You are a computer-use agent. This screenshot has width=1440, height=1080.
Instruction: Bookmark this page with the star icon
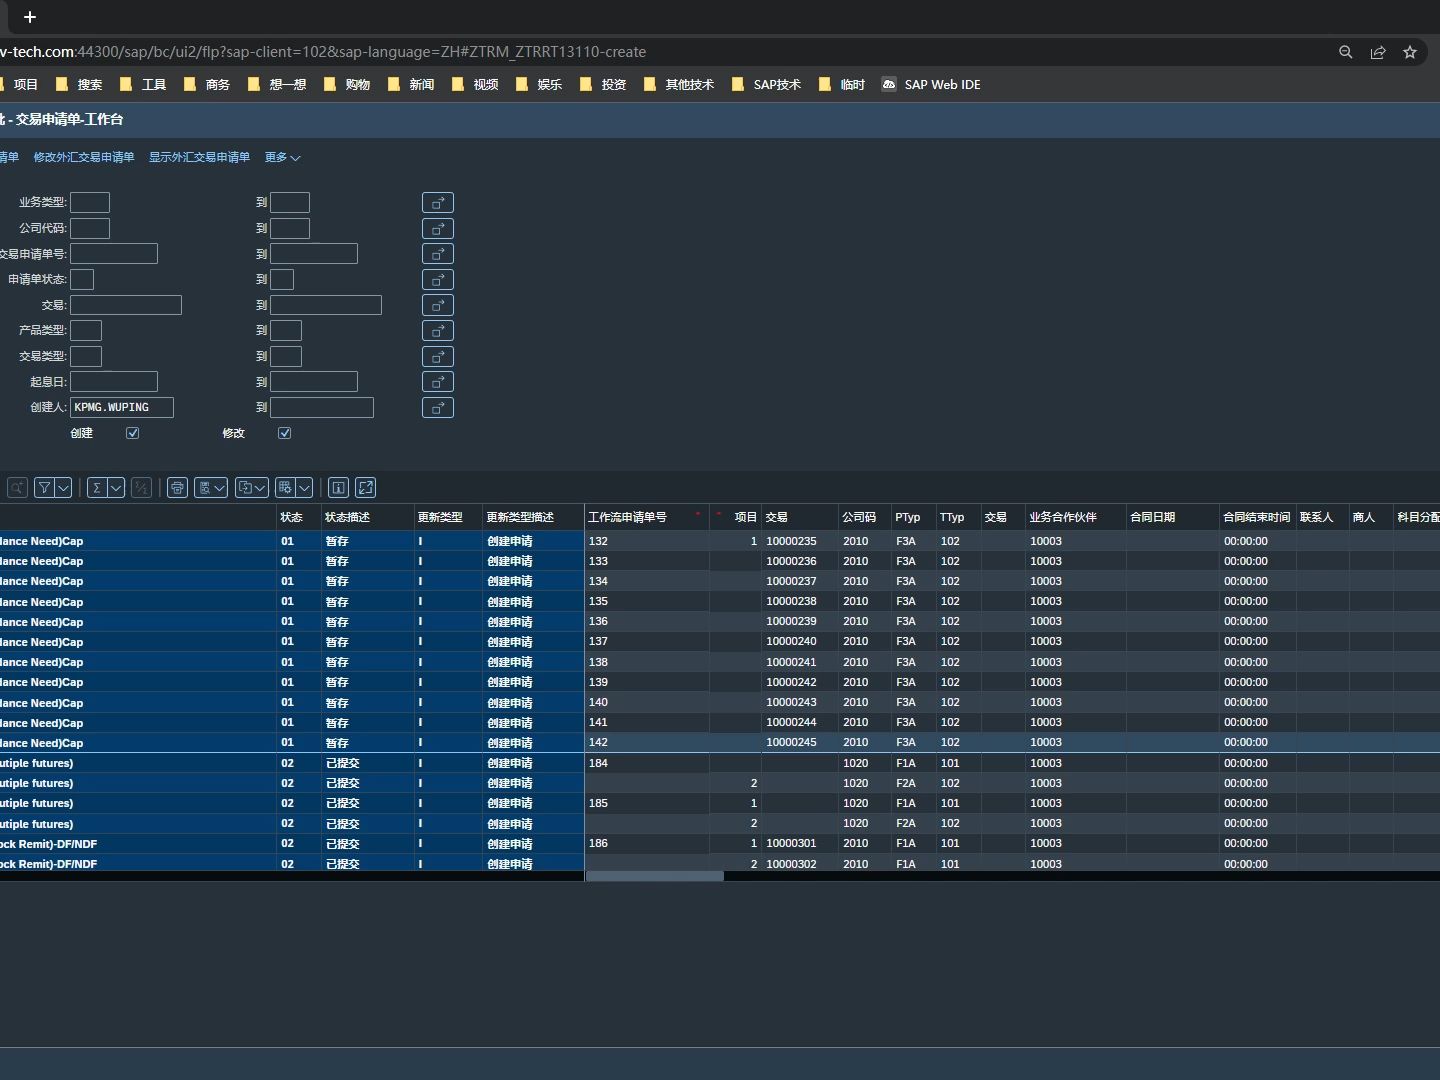[x=1410, y=52]
